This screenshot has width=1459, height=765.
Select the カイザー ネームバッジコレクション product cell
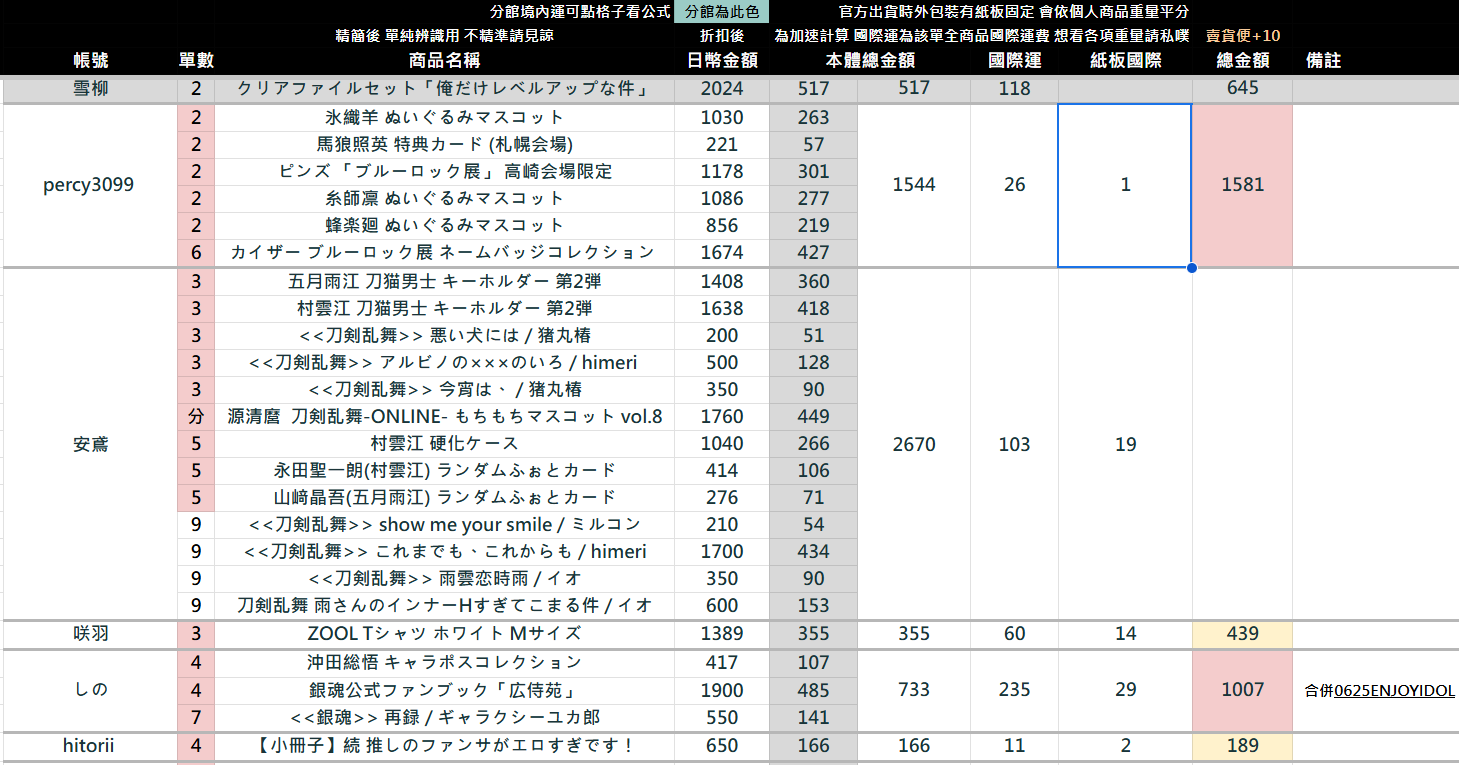click(x=444, y=252)
